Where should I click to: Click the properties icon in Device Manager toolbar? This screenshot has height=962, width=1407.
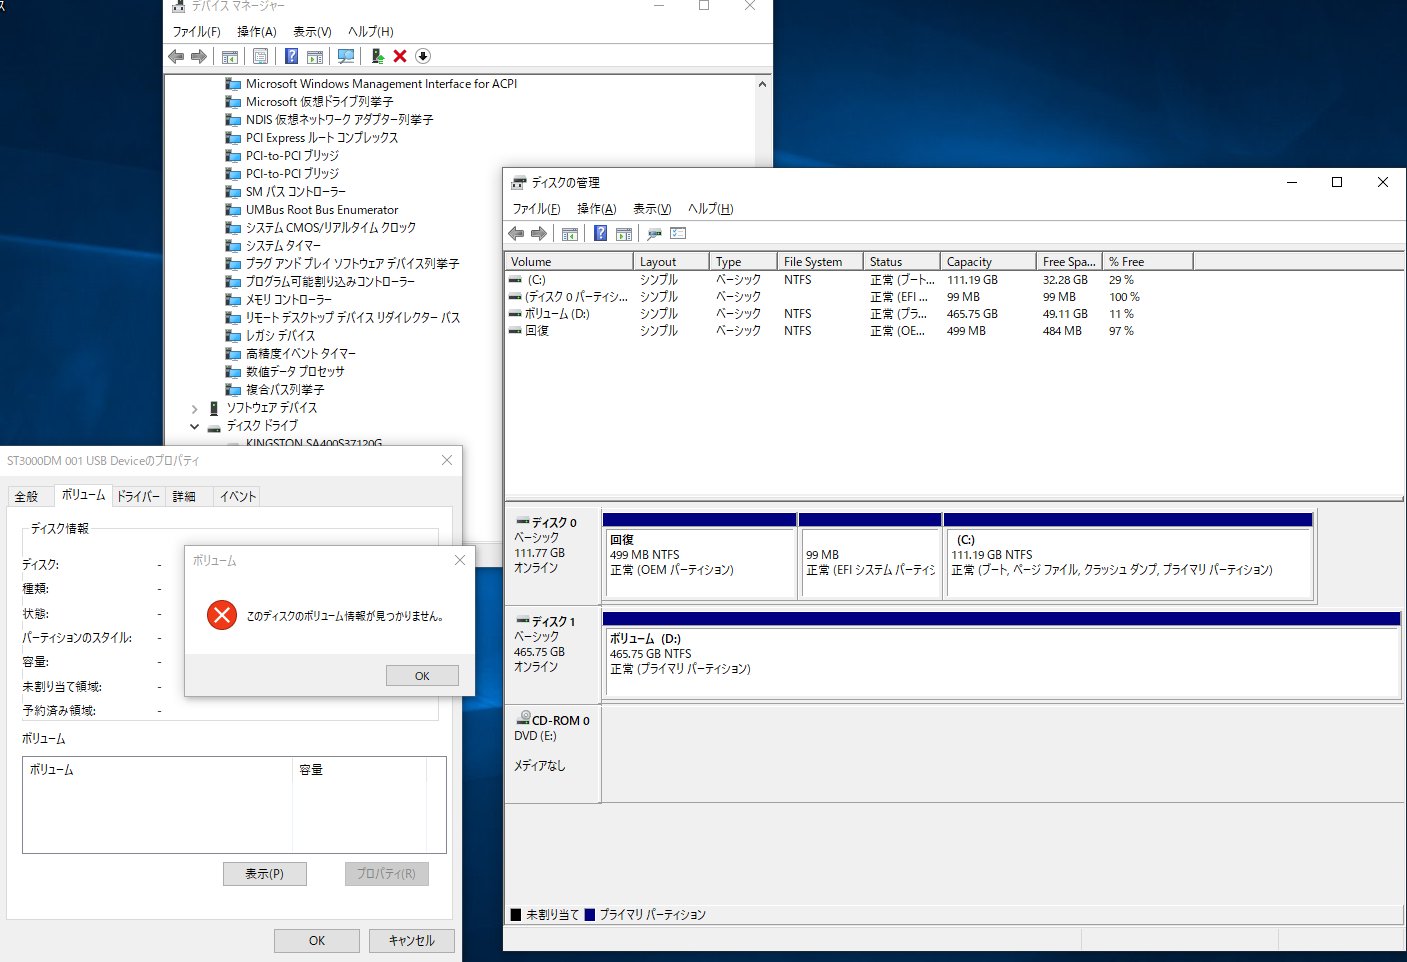pos(260,57)
